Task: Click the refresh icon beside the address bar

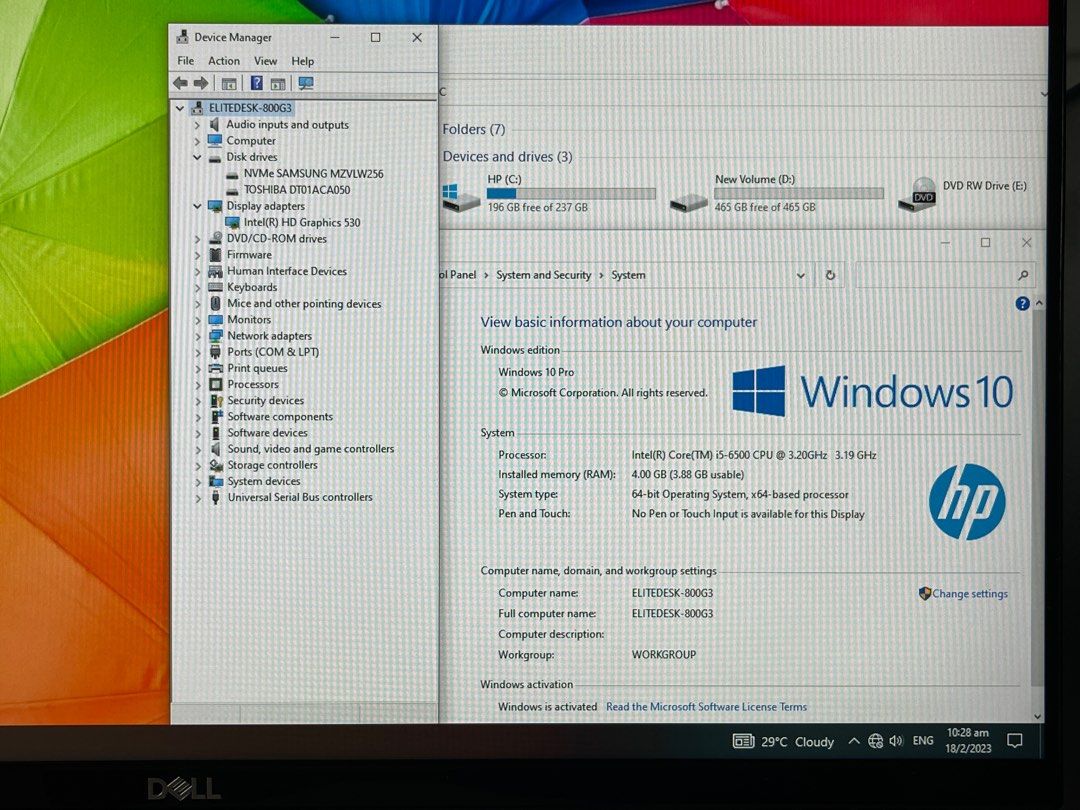Action: [831, 275]
